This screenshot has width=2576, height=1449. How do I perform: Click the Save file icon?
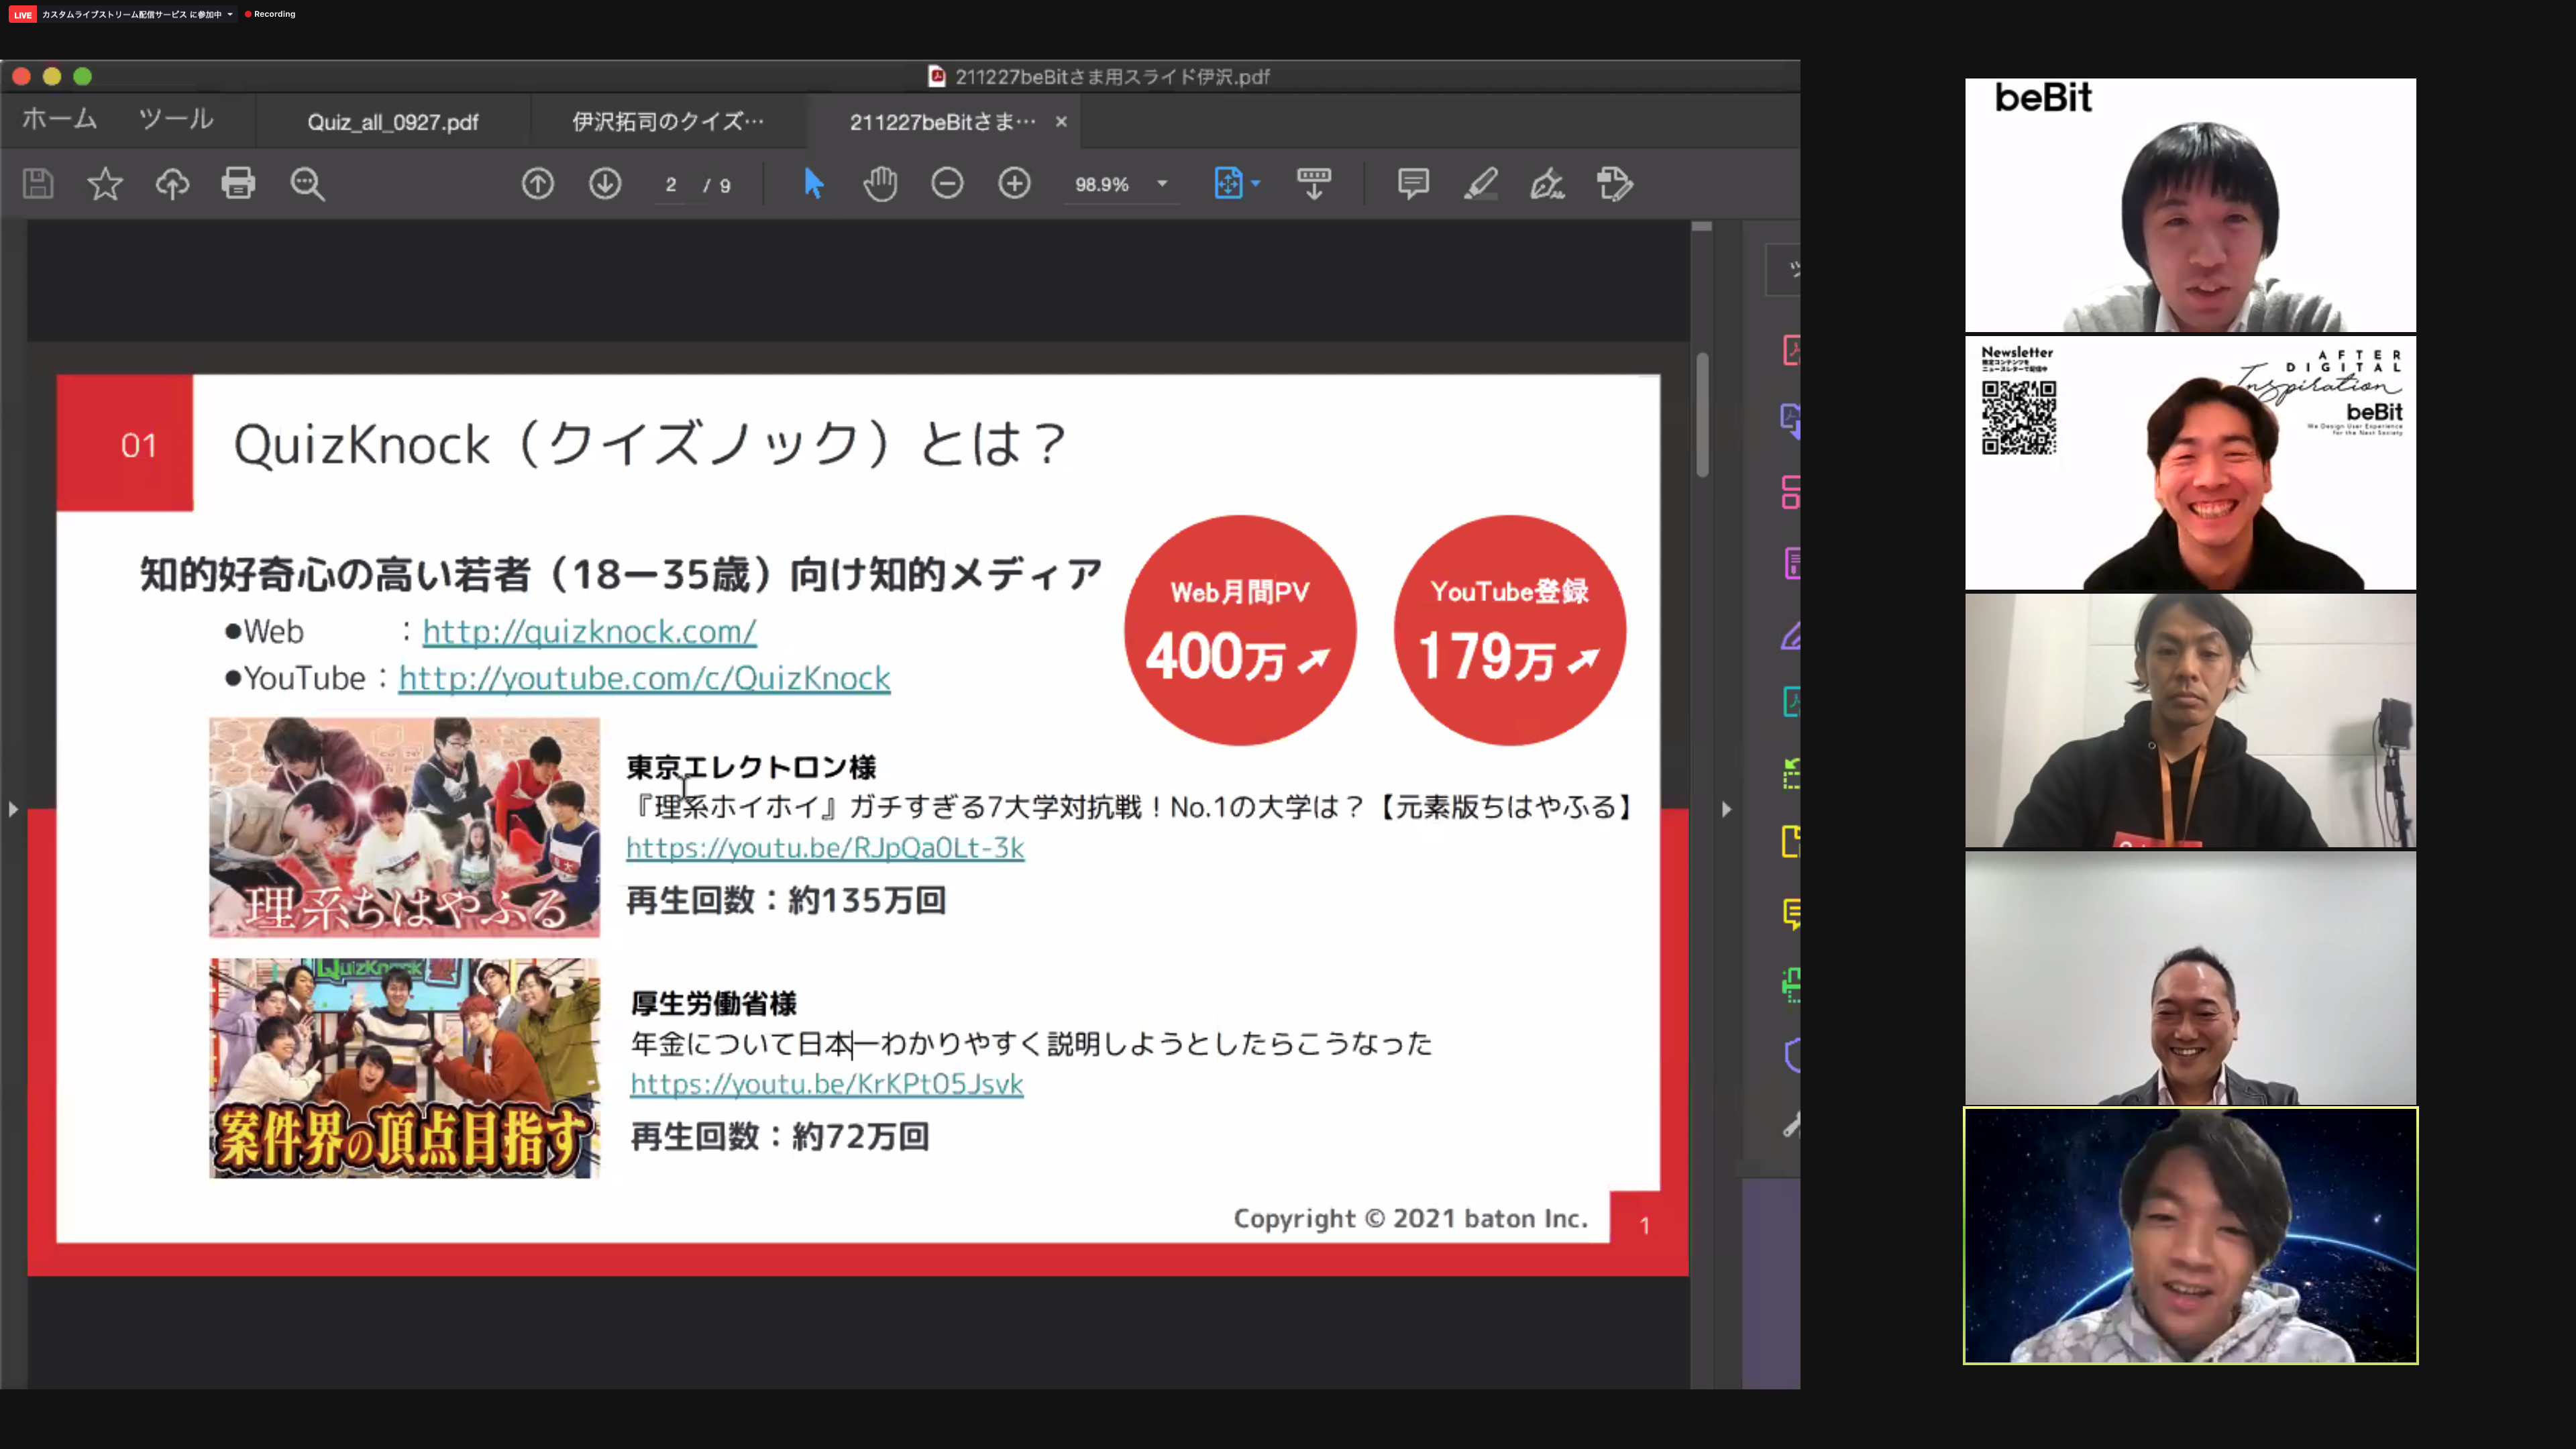38,183
